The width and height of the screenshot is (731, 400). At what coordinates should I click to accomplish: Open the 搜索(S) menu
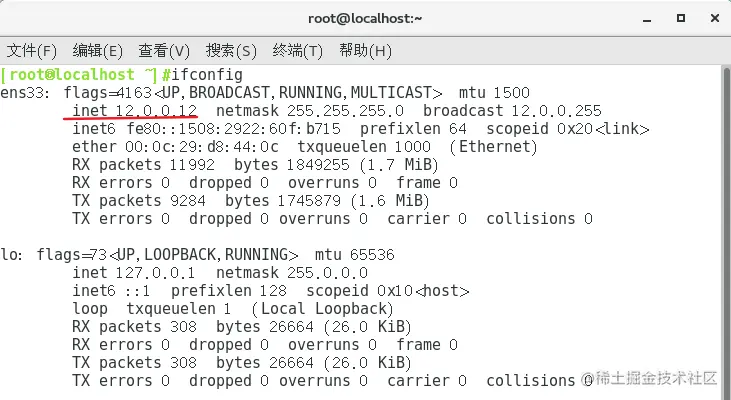[231, 50]
